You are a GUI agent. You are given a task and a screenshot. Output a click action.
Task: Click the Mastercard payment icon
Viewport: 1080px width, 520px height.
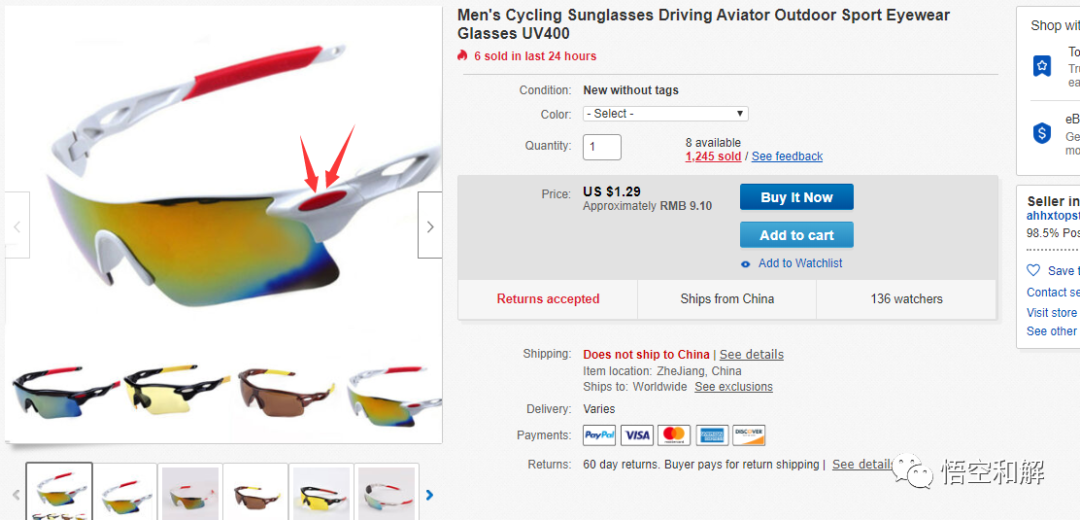pyautogui.click(x=675, y=436)
